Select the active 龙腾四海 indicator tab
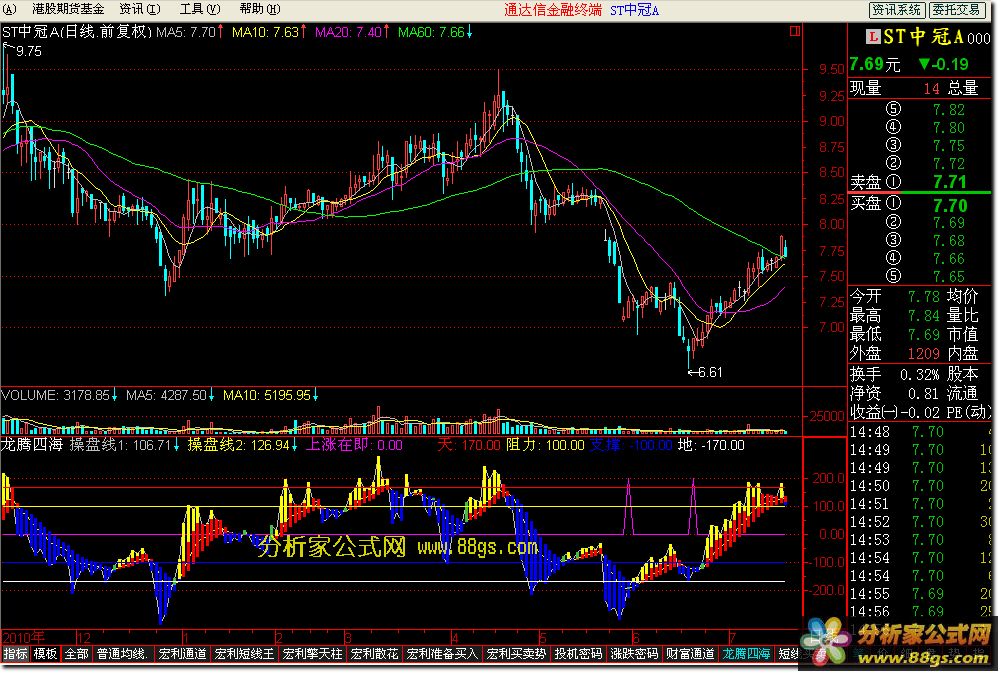 click(x=746, y=653)
